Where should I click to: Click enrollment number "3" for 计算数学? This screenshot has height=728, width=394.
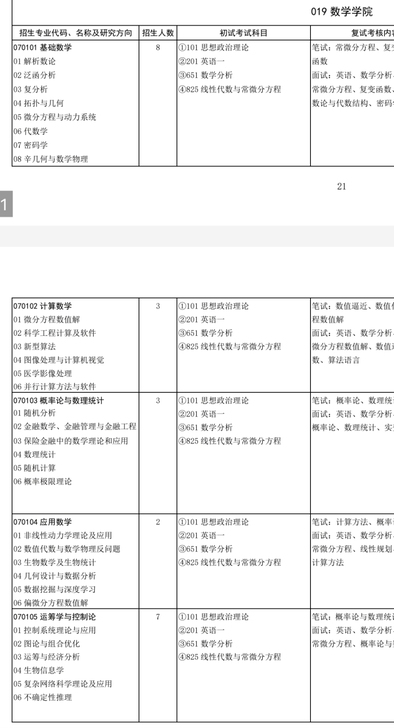click(x=158, y=306)
